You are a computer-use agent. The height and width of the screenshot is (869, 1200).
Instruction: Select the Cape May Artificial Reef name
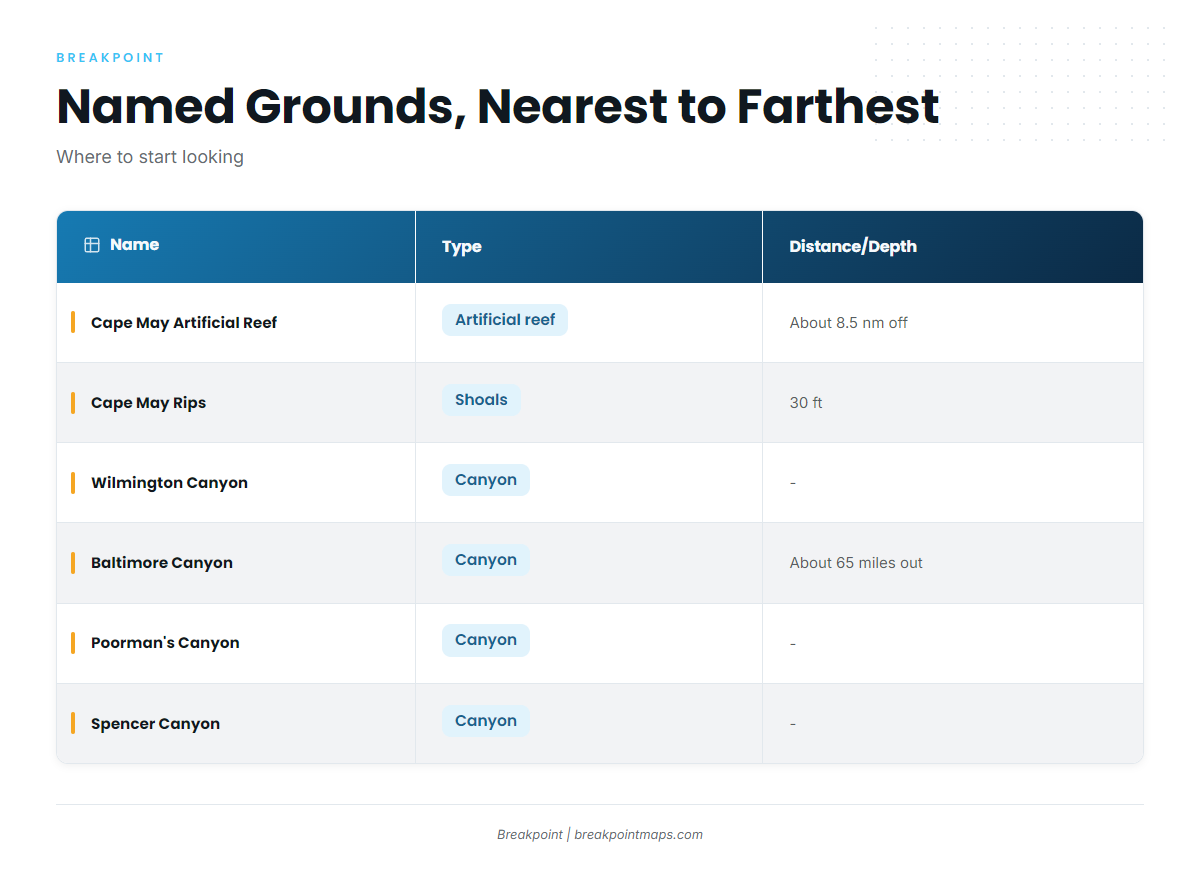tap(184, 323)
